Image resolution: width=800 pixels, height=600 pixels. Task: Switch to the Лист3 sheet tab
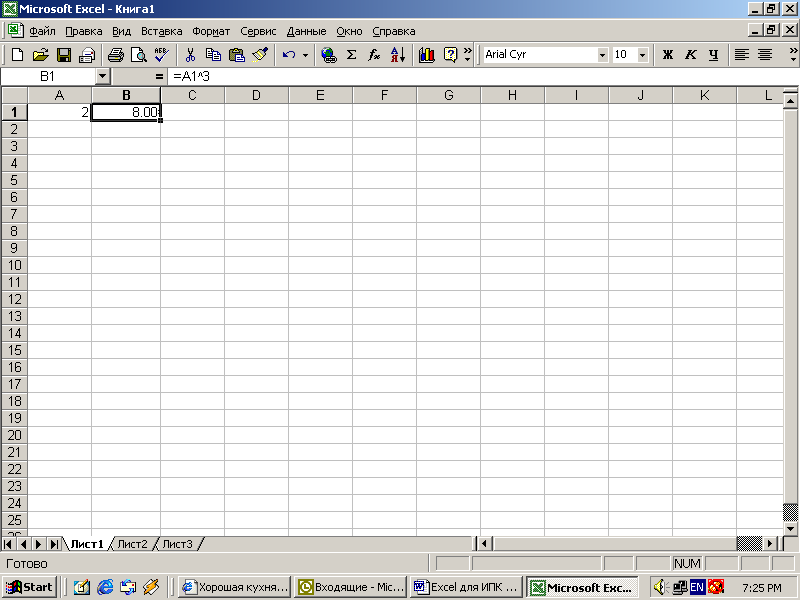[x=177, y=544]
